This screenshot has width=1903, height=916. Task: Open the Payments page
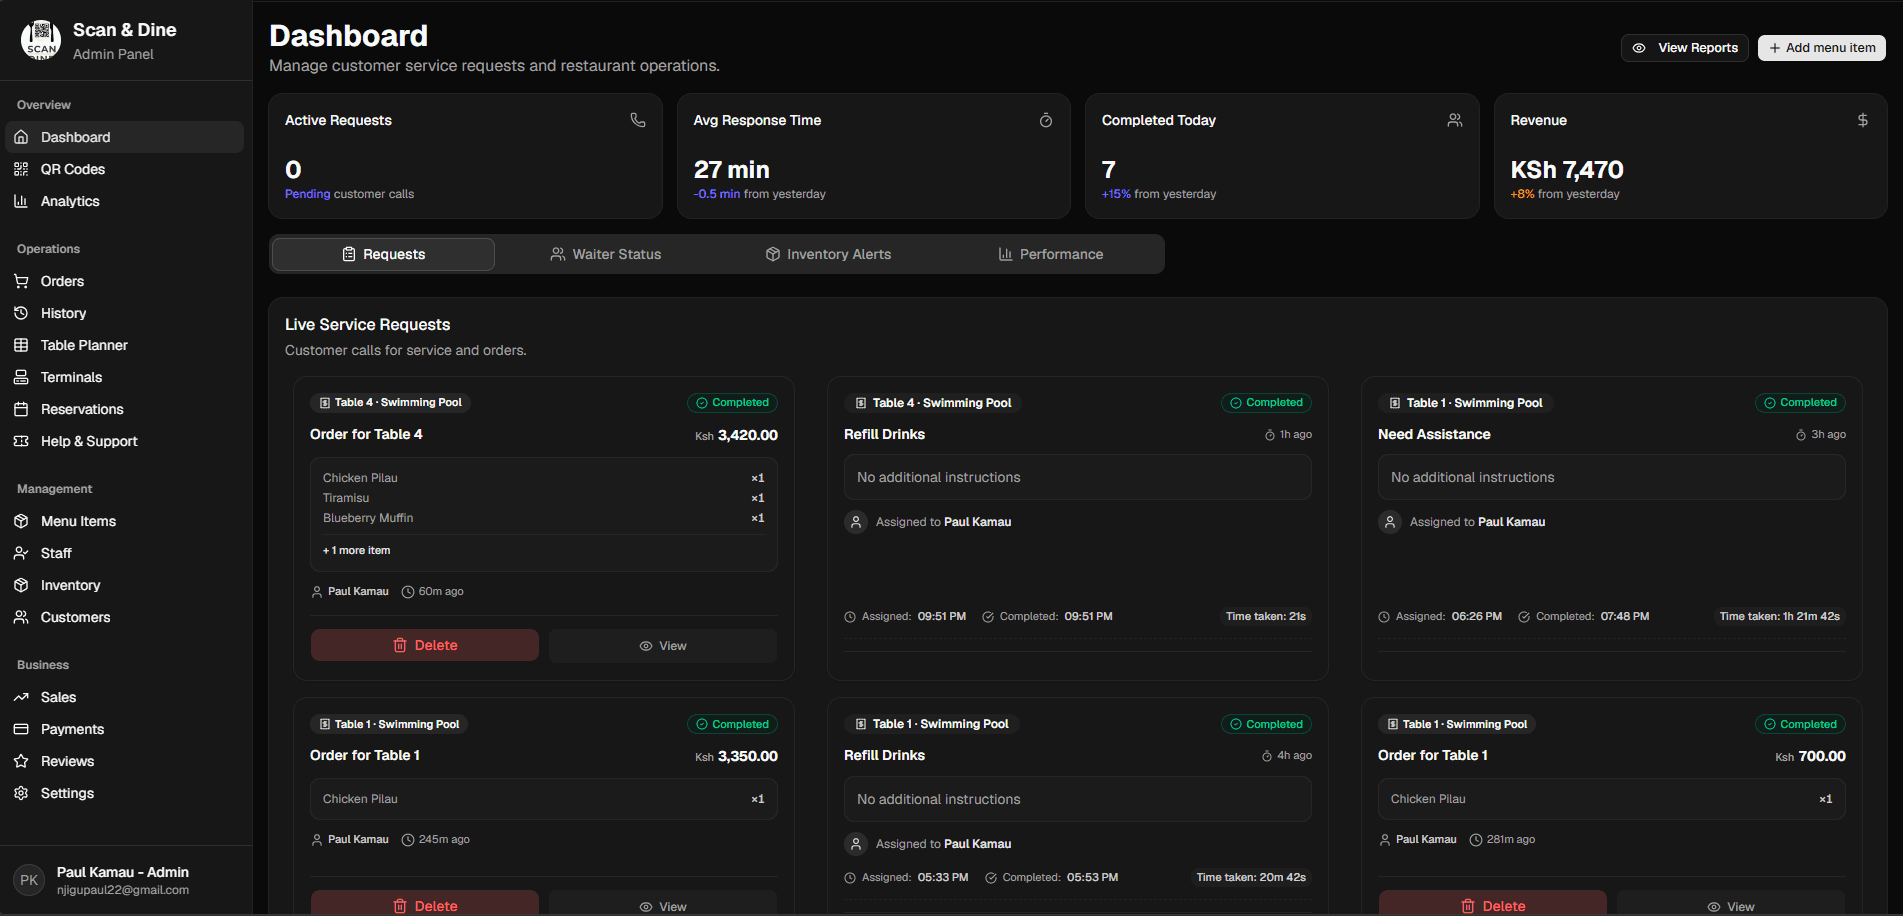tap(124, 729)
